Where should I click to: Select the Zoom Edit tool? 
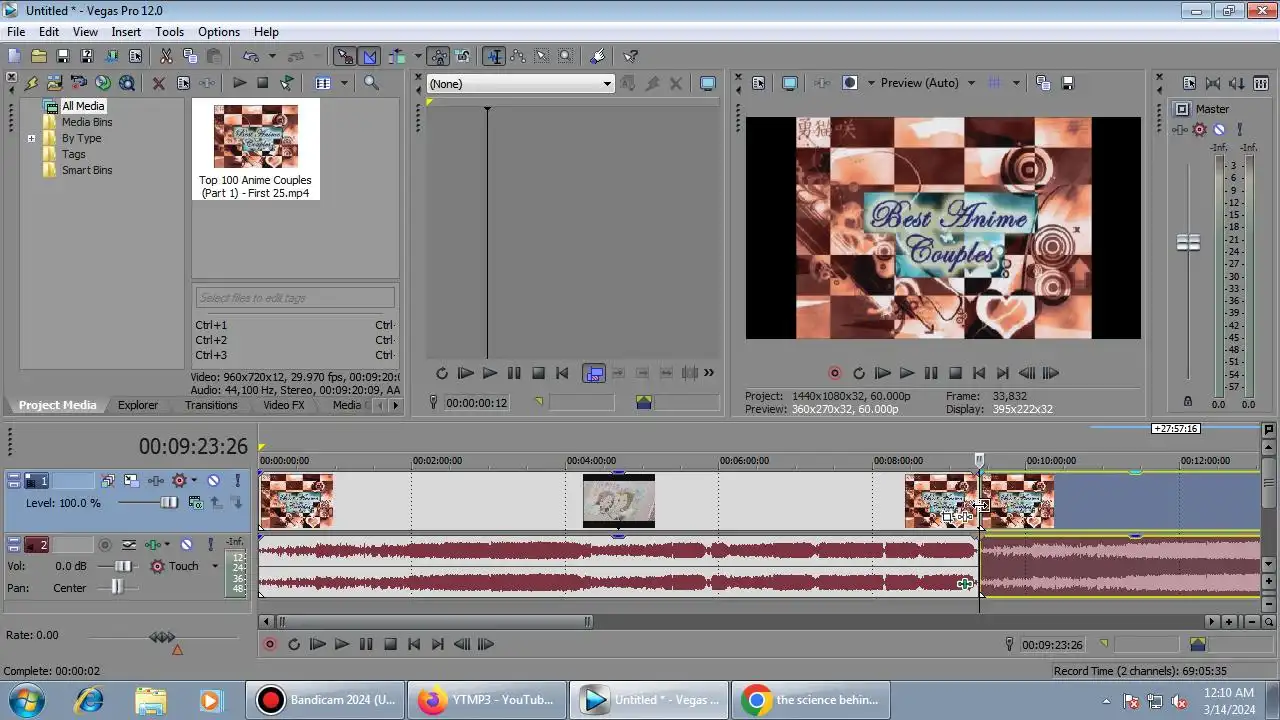(x=566, y=57)
